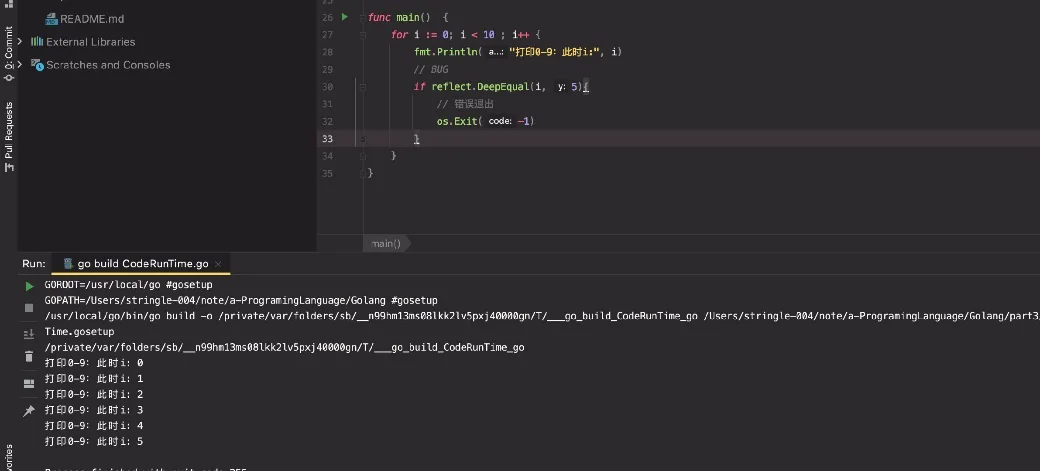This screenshot has width=1040, height=471.
Task: Expand the External Libraries node
Action: [20, 41]
